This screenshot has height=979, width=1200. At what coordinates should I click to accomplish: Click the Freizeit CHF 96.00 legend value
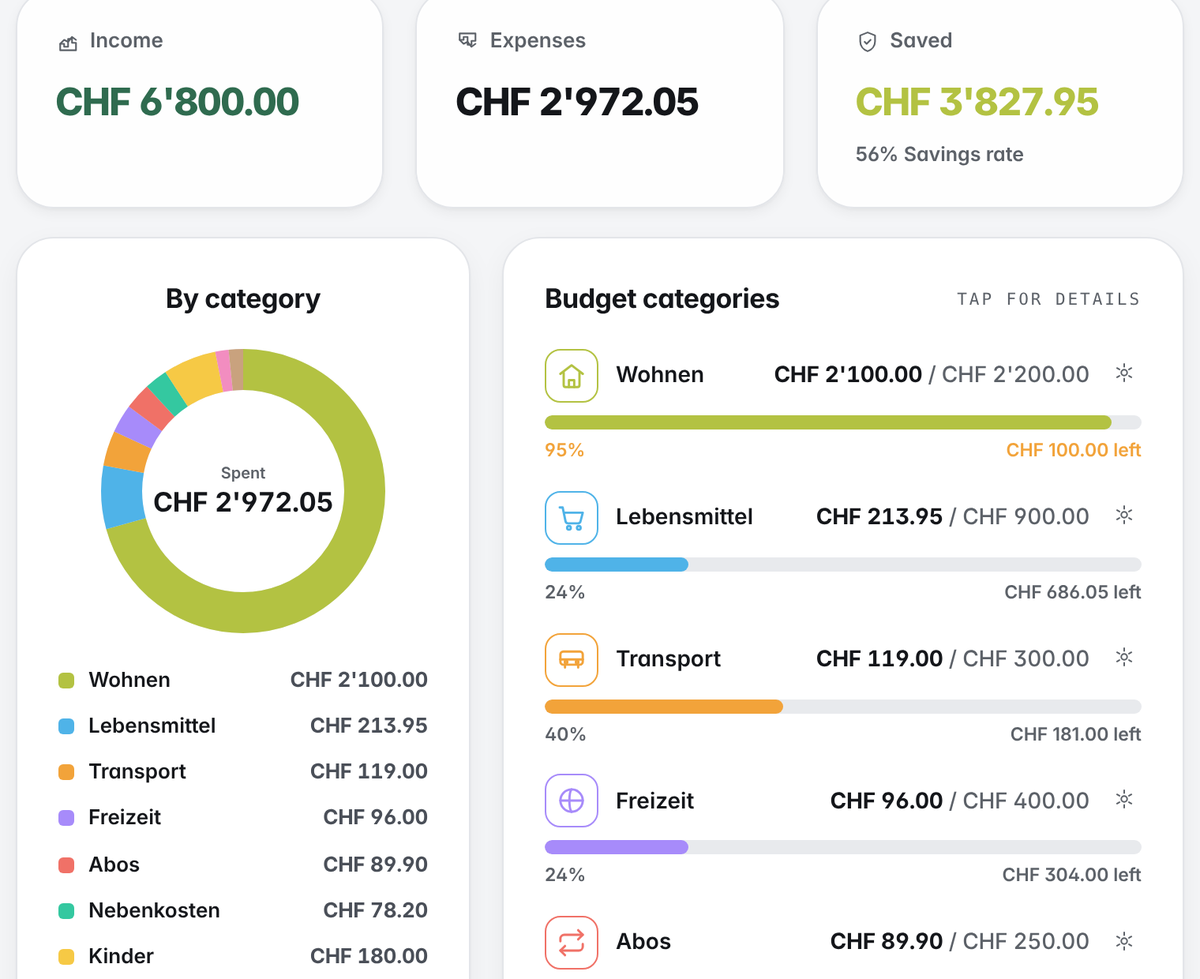pos(375,817)
